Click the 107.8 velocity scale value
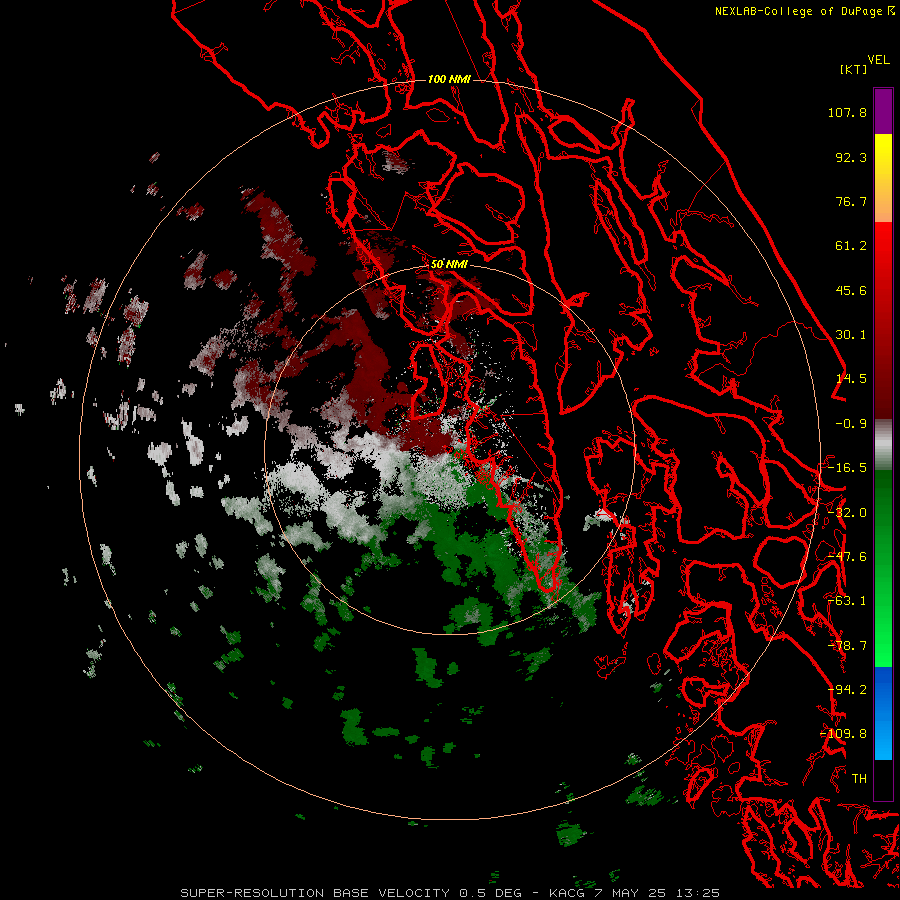Viewport: 900px width, 900px height. [847, 112]
